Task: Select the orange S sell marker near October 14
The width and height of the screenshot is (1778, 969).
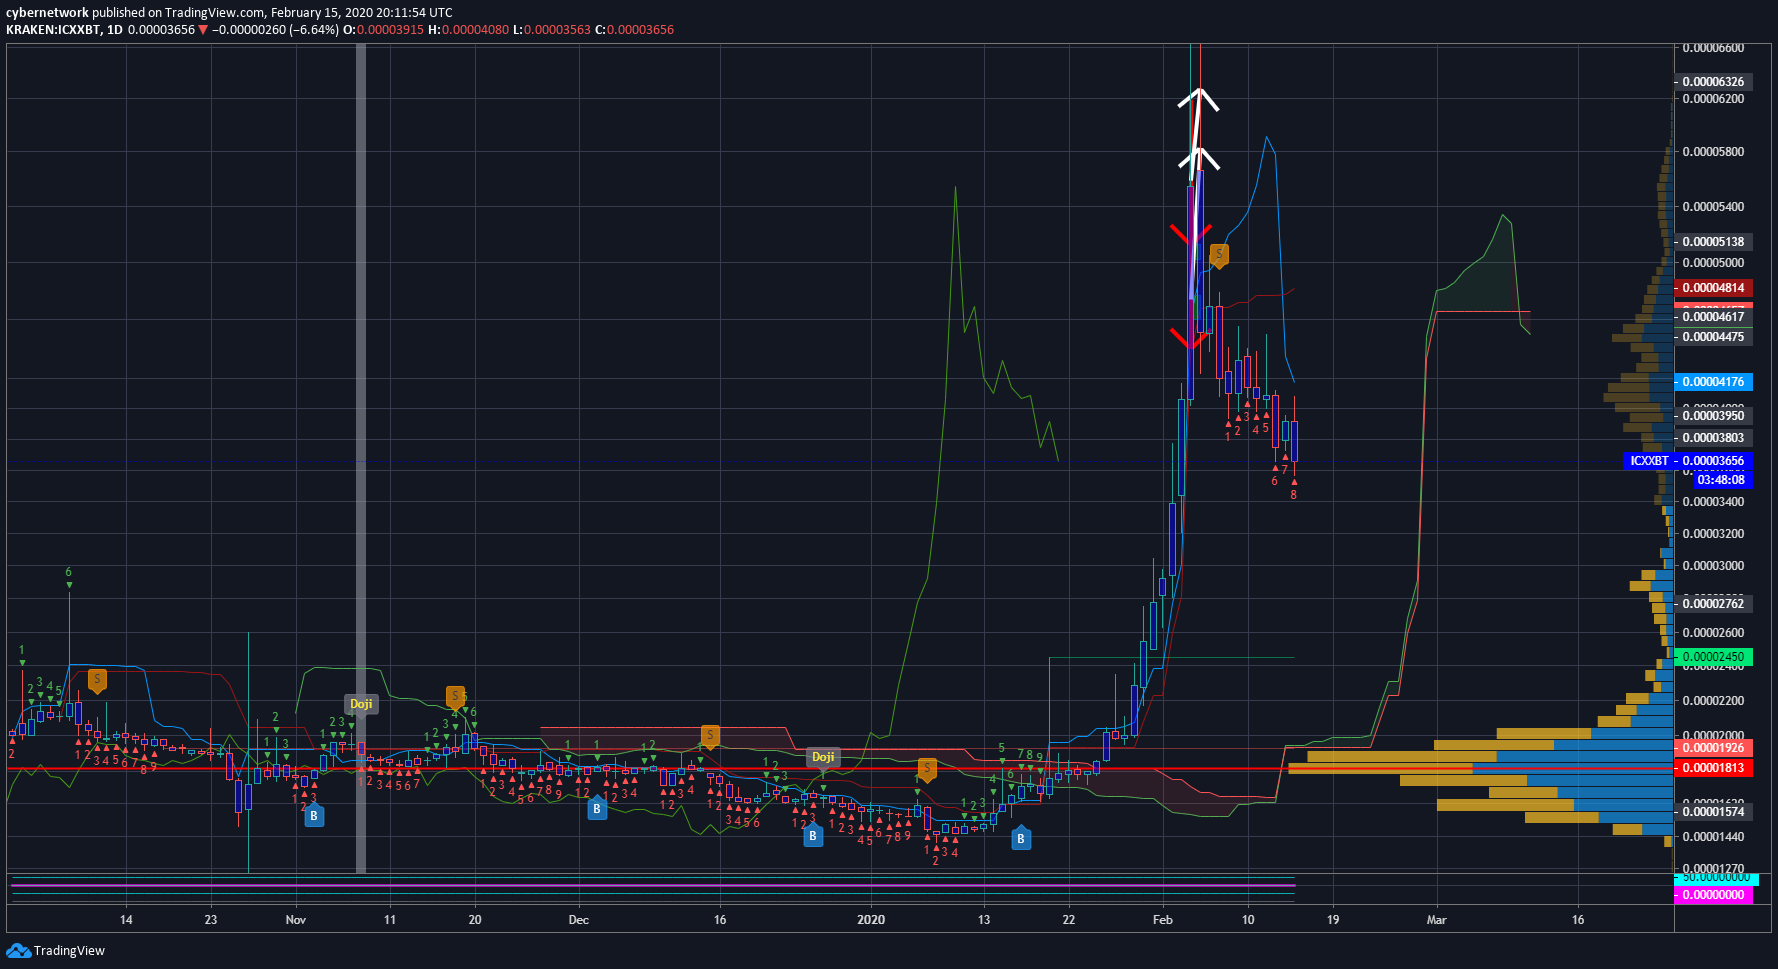Action: 97,680
